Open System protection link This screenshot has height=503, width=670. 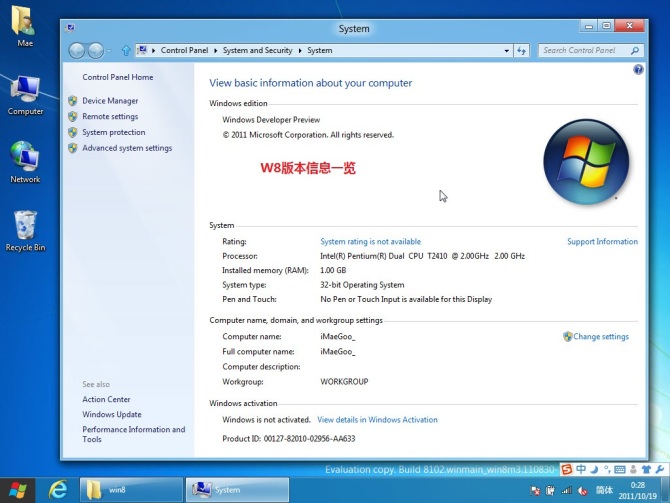click(x=114, y=132)
